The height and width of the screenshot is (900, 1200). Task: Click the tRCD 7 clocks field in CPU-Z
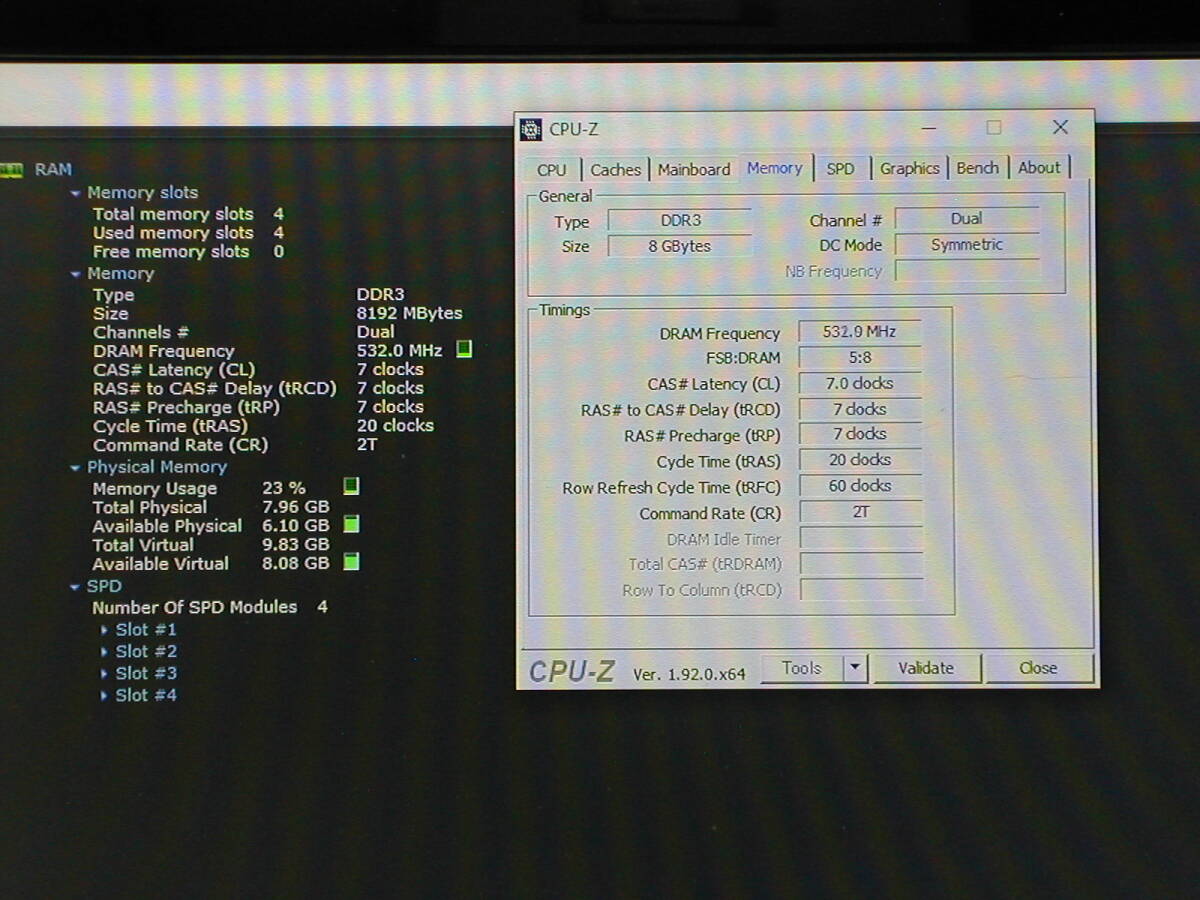point(859,409)
